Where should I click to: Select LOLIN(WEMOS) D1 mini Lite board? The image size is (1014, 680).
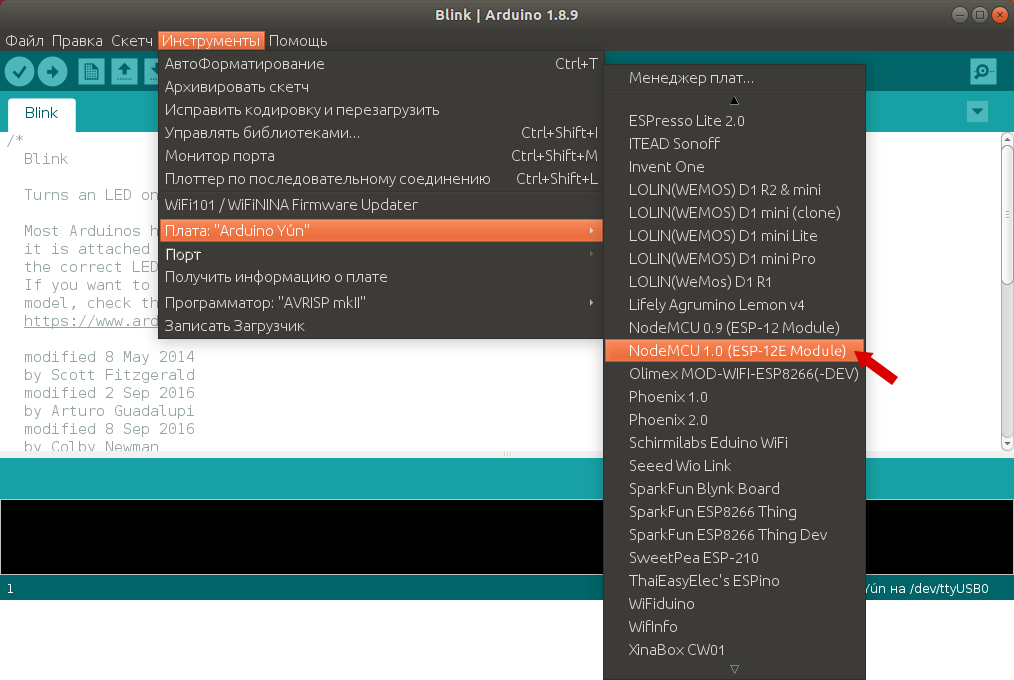coord(735,236)
